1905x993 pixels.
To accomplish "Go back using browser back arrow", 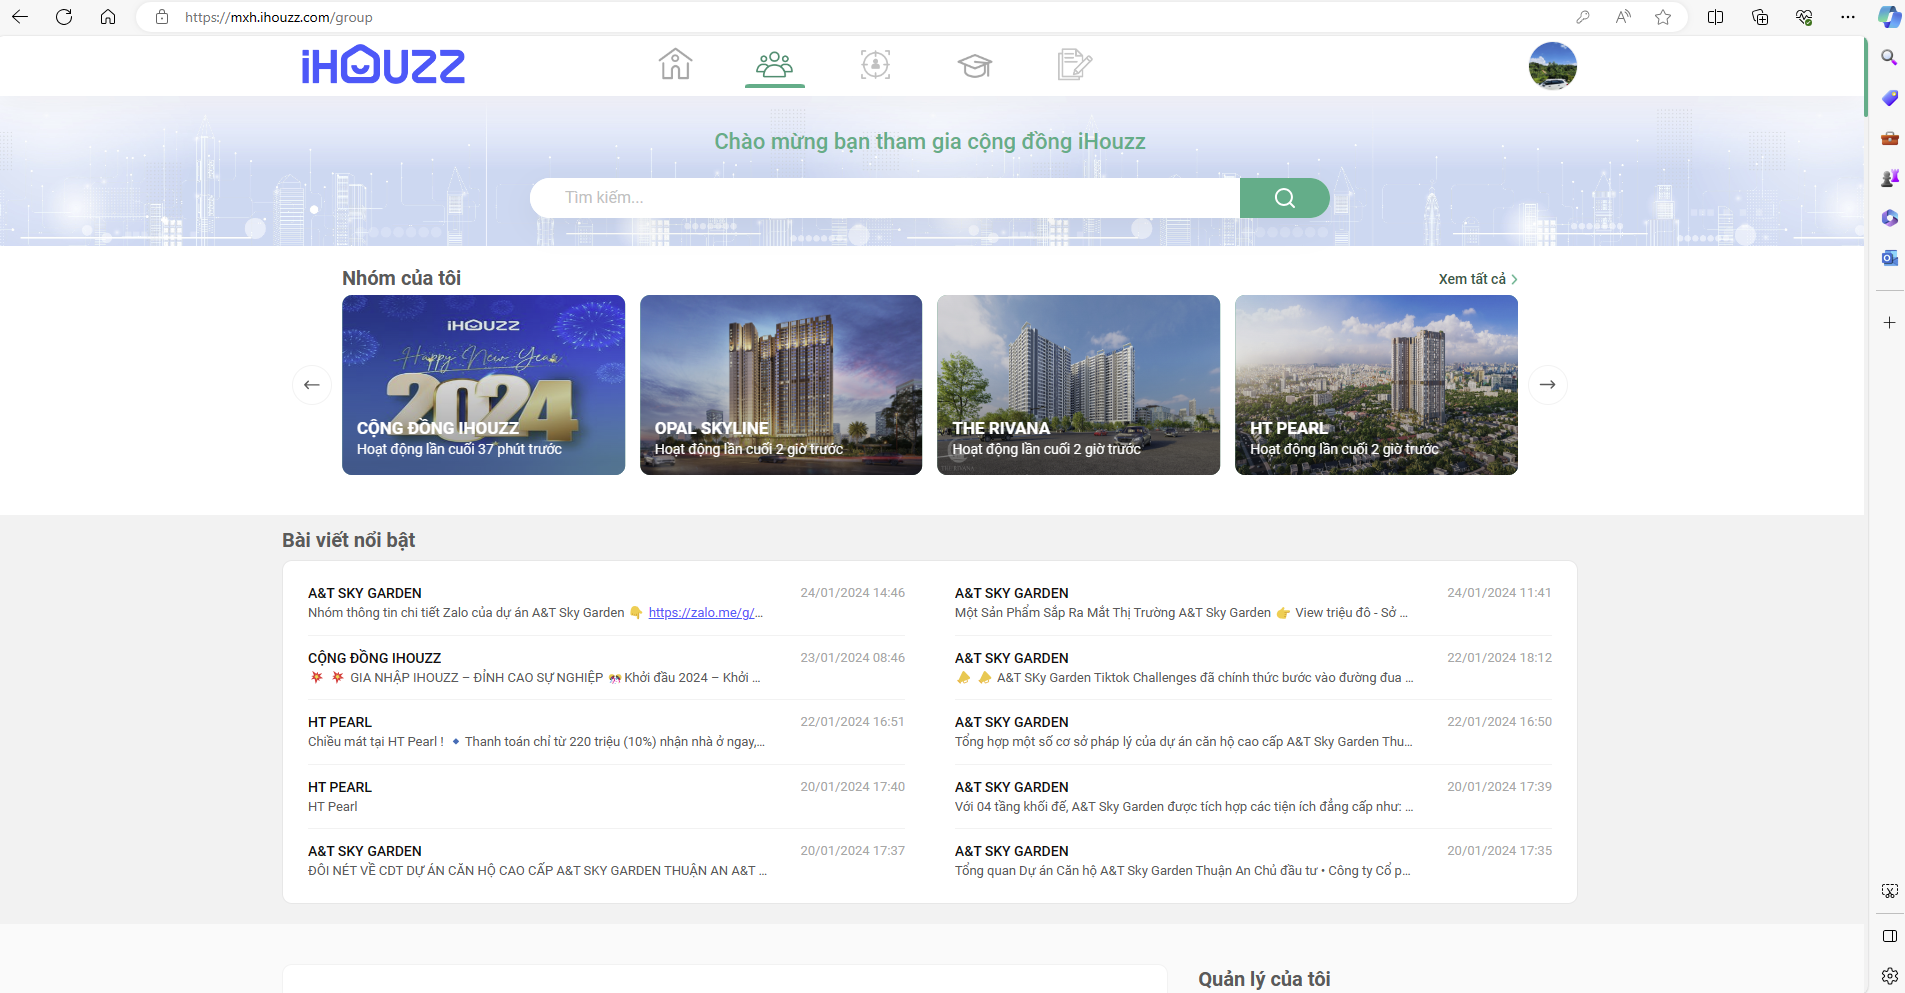I will pos(20,17).
